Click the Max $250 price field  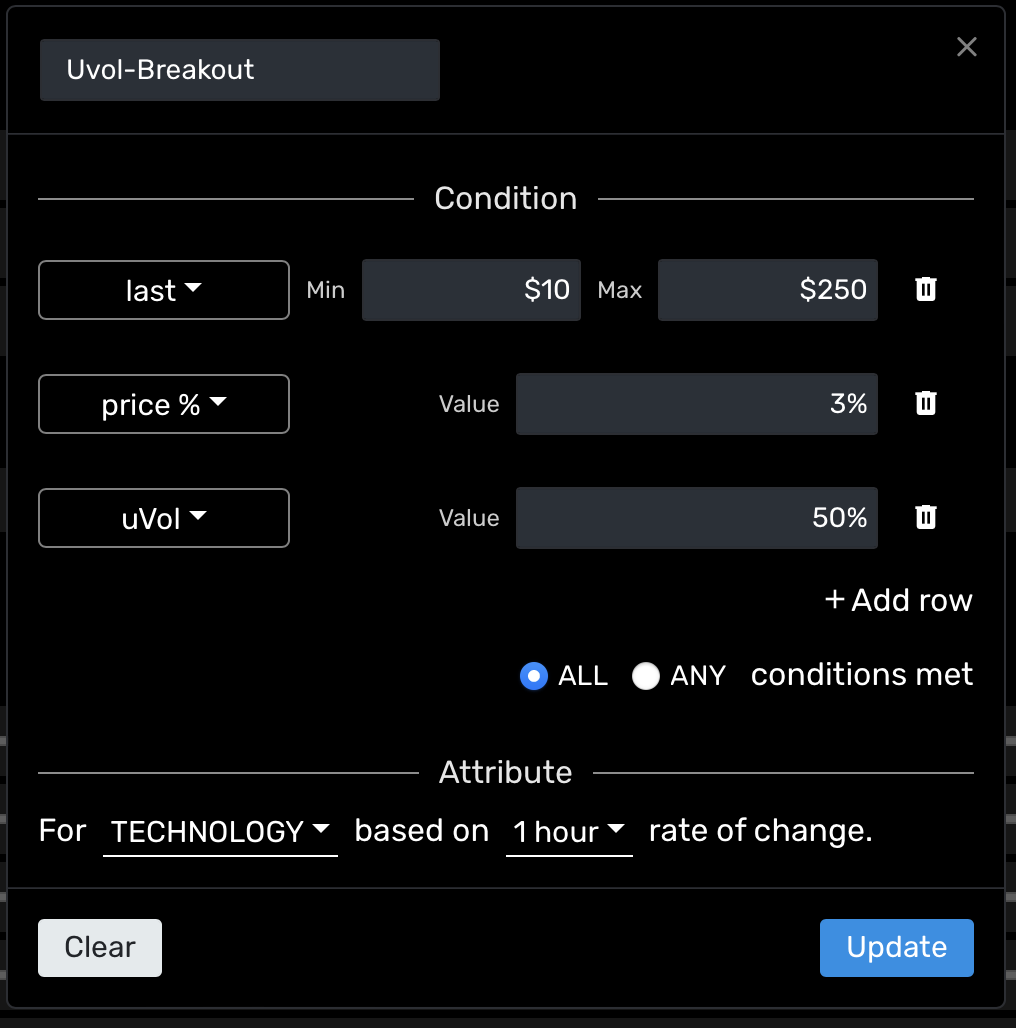tap(767, 290)
